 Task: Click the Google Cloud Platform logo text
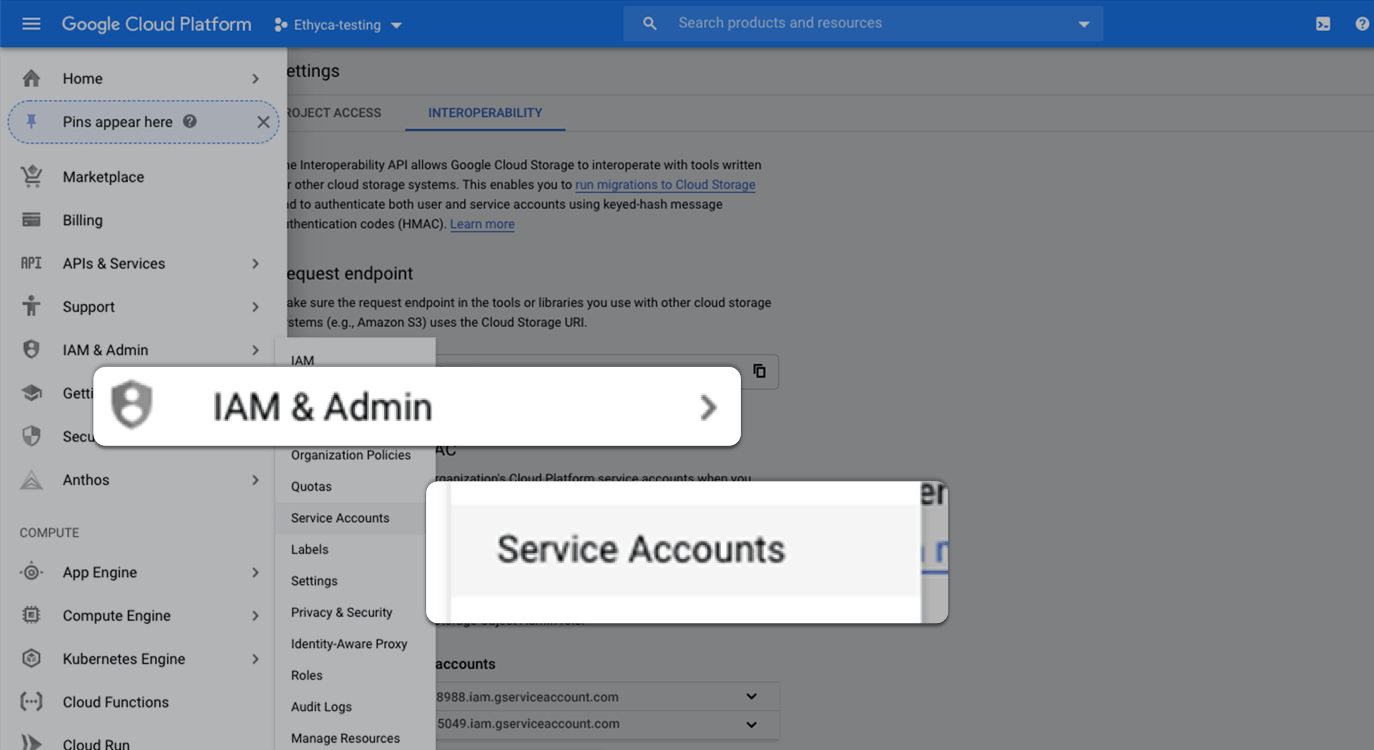pos(156,24)
